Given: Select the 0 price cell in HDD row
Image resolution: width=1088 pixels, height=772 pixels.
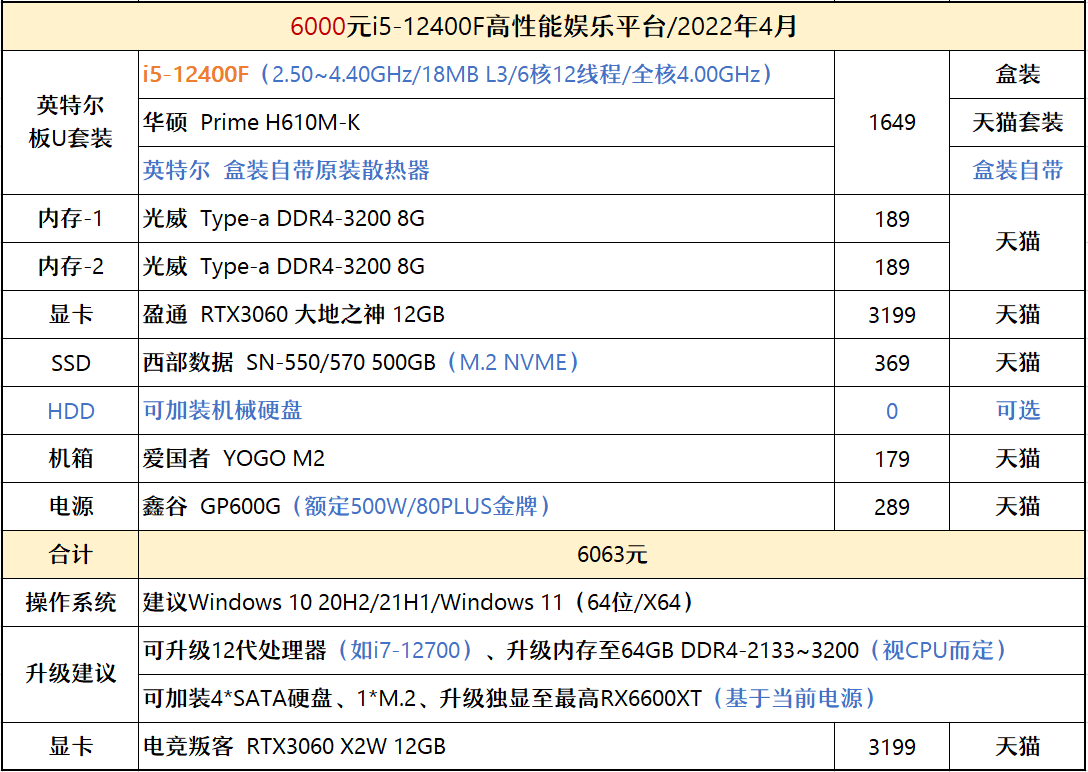Looking at the screenshot, I should (x=892, y=411).
